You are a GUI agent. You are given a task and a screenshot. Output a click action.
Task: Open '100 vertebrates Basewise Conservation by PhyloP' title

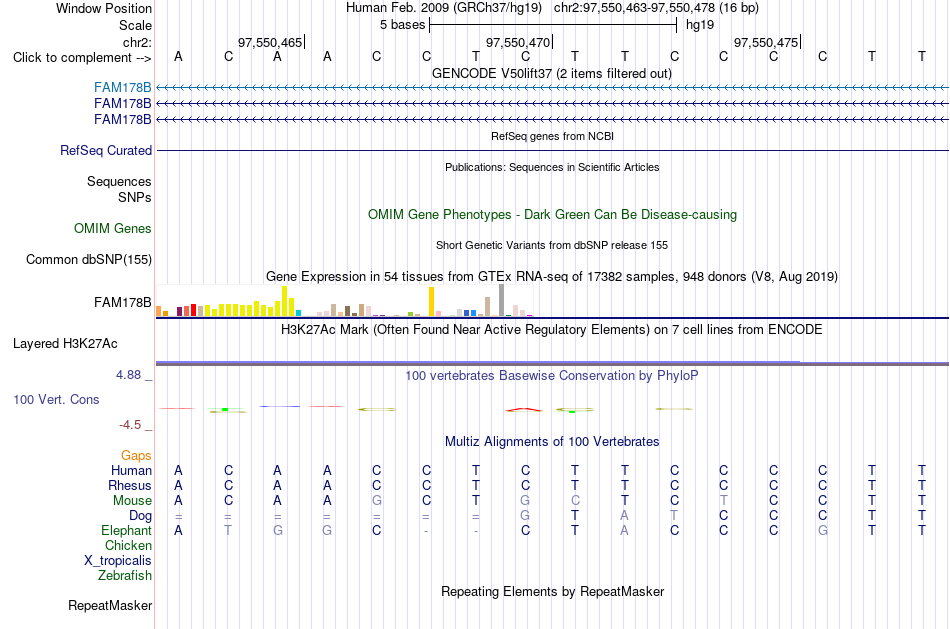tap(552, 376)
